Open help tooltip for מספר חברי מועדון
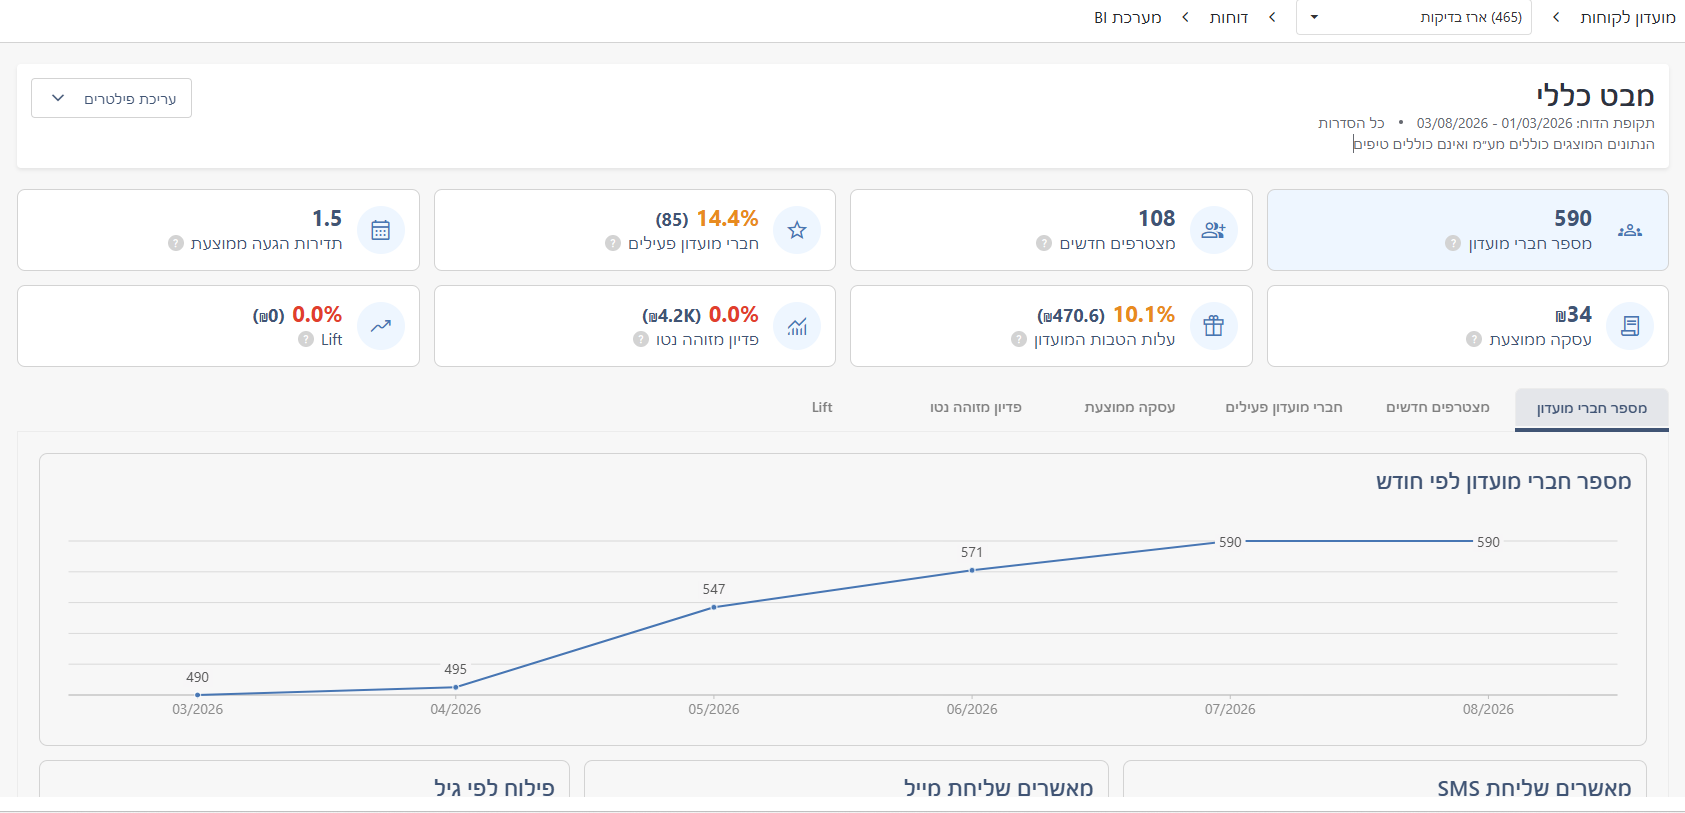 click(1453, 243)
